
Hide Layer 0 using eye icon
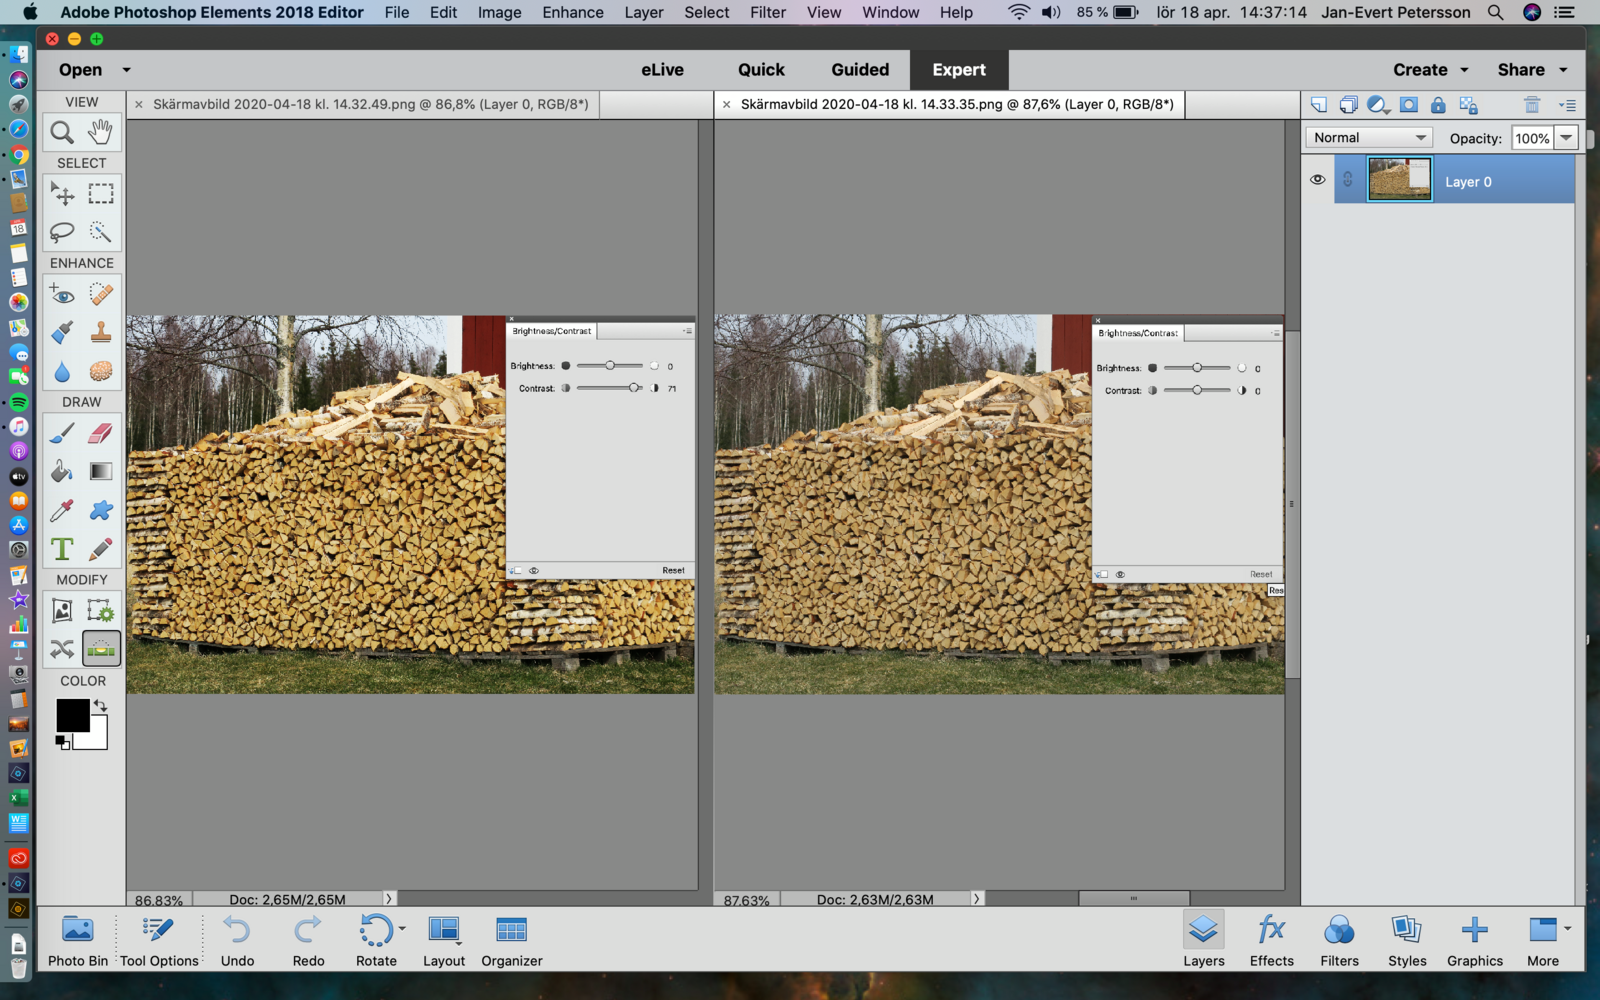point(1317,180)
